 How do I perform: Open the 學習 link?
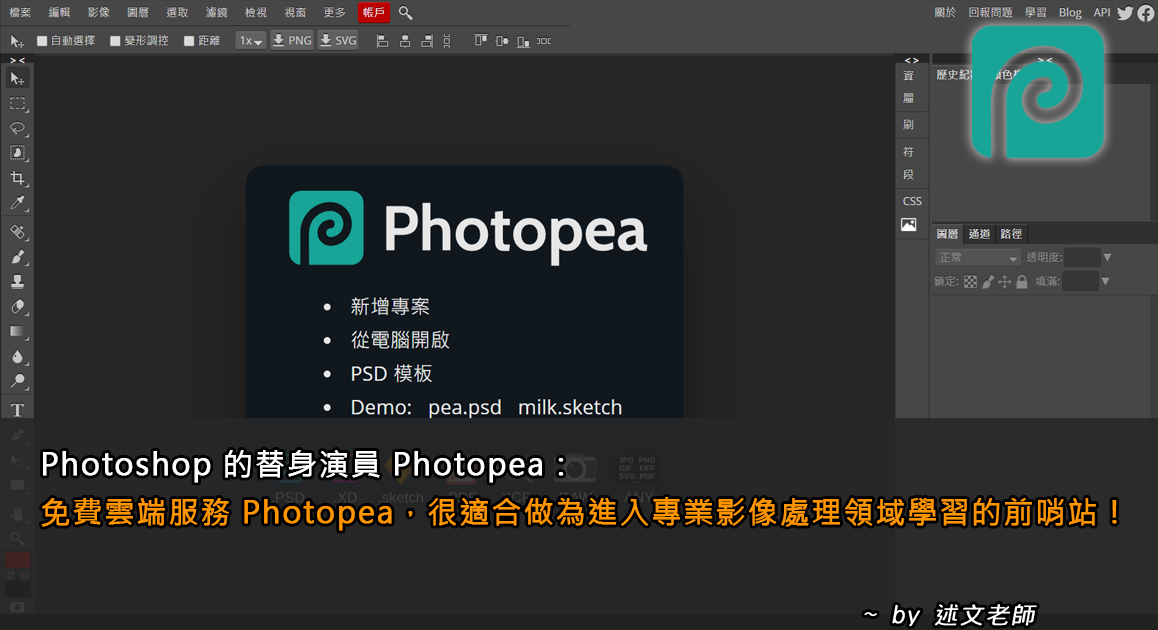tap(1035, 13)
